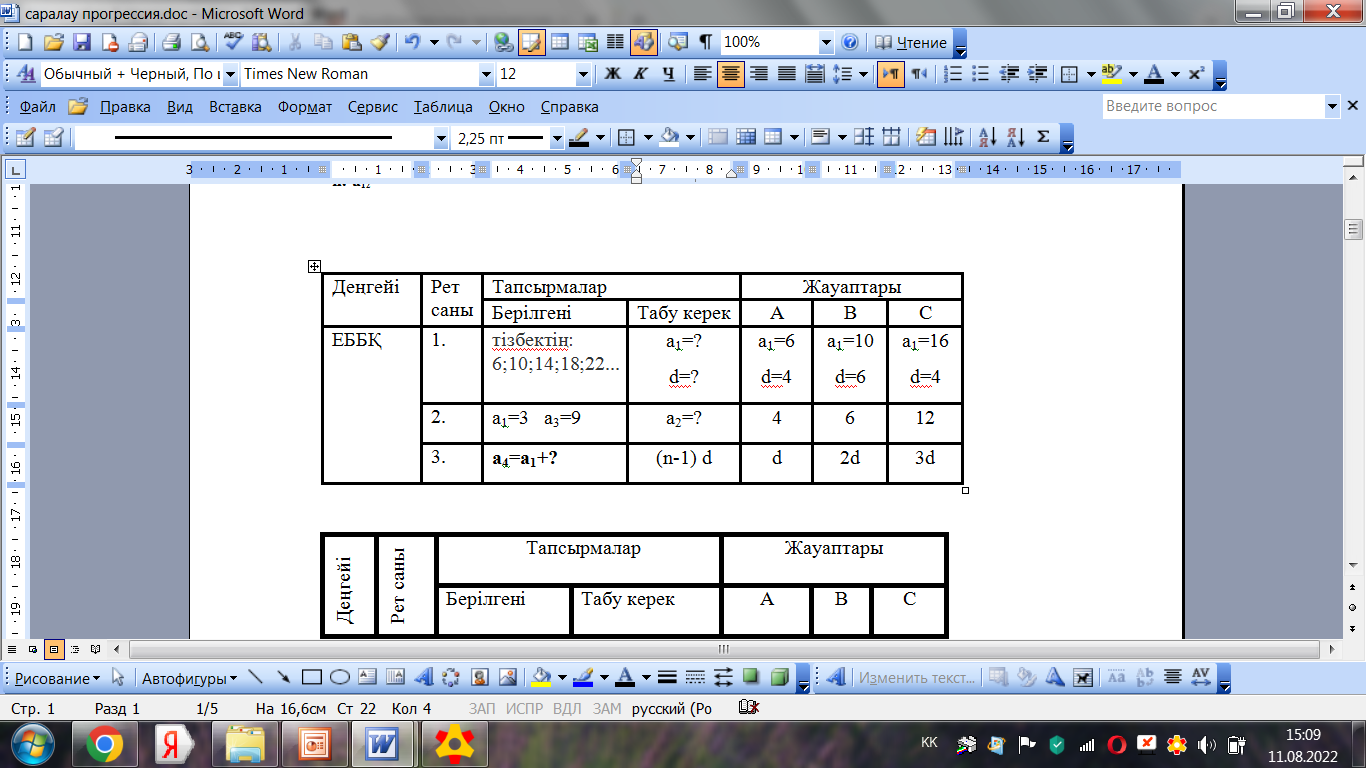Image resolution: width=1366 pixels, height=768 pixels.
Task: Open the Вставка menu
Action: click(235, 107)
